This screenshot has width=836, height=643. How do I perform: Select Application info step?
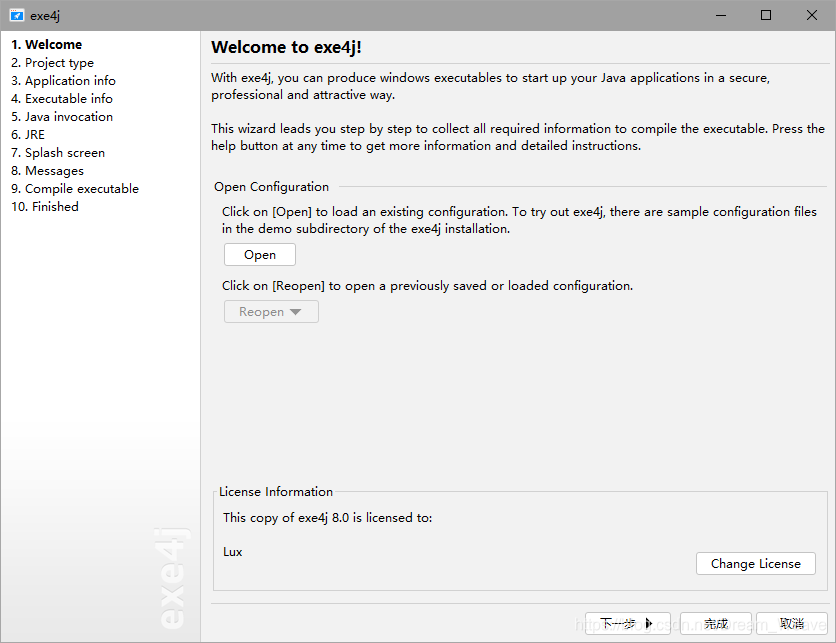click(63, 81)
